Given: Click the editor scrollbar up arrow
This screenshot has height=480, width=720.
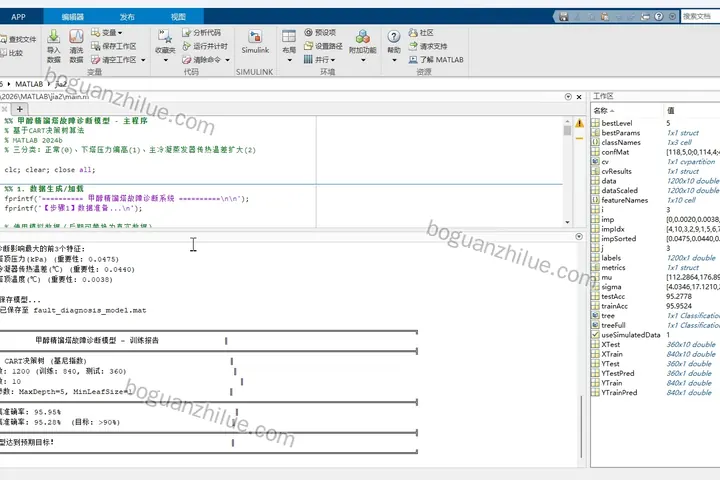Looking at the screenshot, I should [567, 122].
